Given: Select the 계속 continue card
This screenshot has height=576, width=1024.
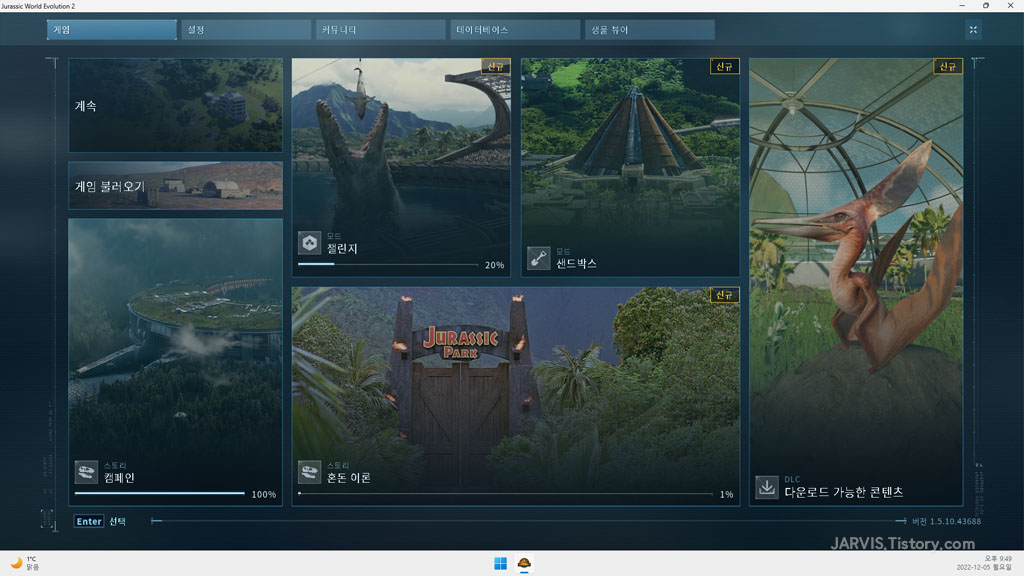Looking at the screenshot, I should pyautogui.click(x=176, y=105).
